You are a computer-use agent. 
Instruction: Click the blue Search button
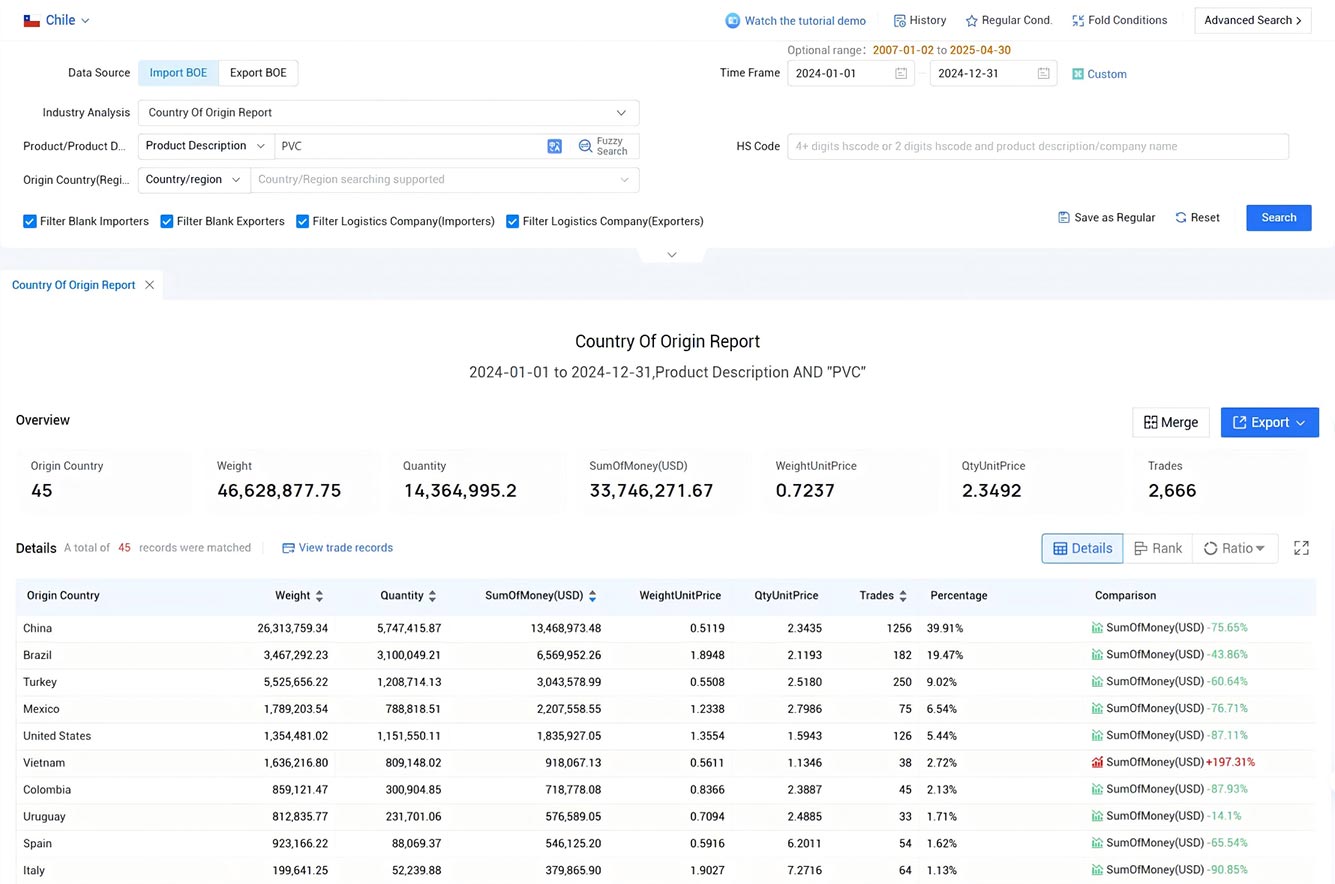tap(1278, 218)
